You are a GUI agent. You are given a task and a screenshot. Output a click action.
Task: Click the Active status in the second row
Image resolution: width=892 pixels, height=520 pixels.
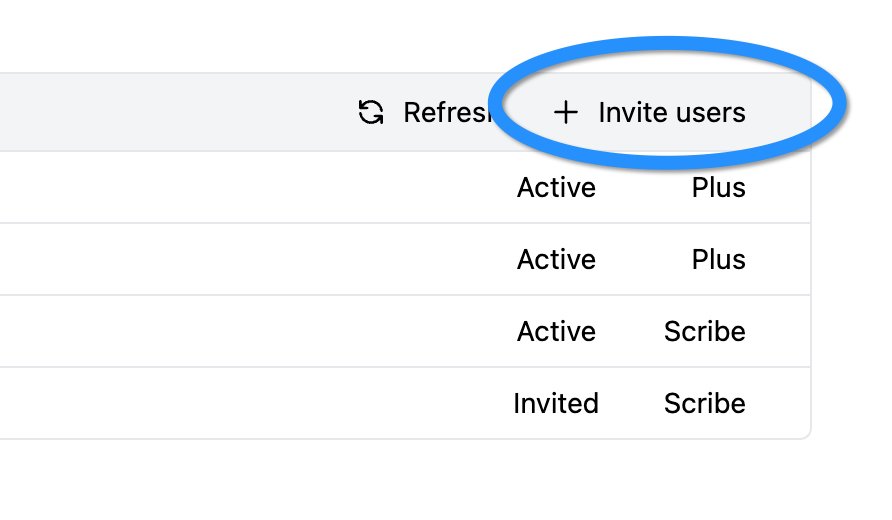tap(556, 260)
